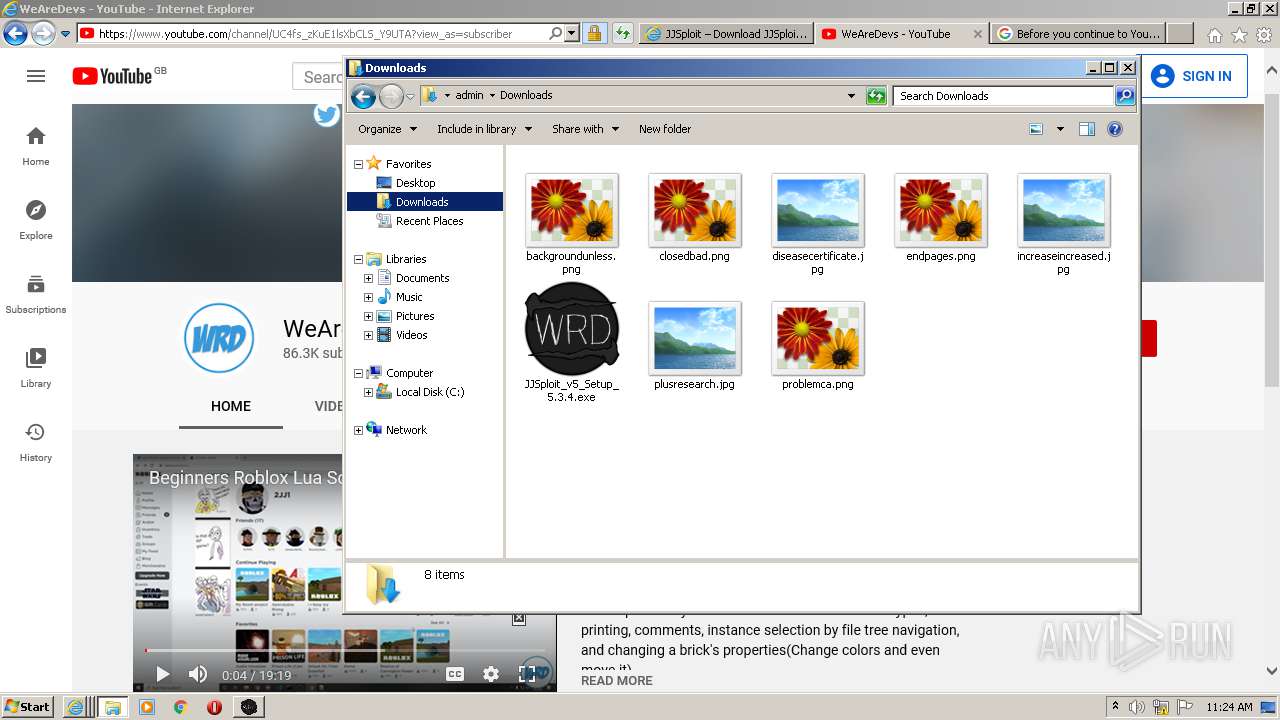This screenshot has height=720, width=1280.
Task: Click the WRD channel avatar
Action: (x=219, y=338)
